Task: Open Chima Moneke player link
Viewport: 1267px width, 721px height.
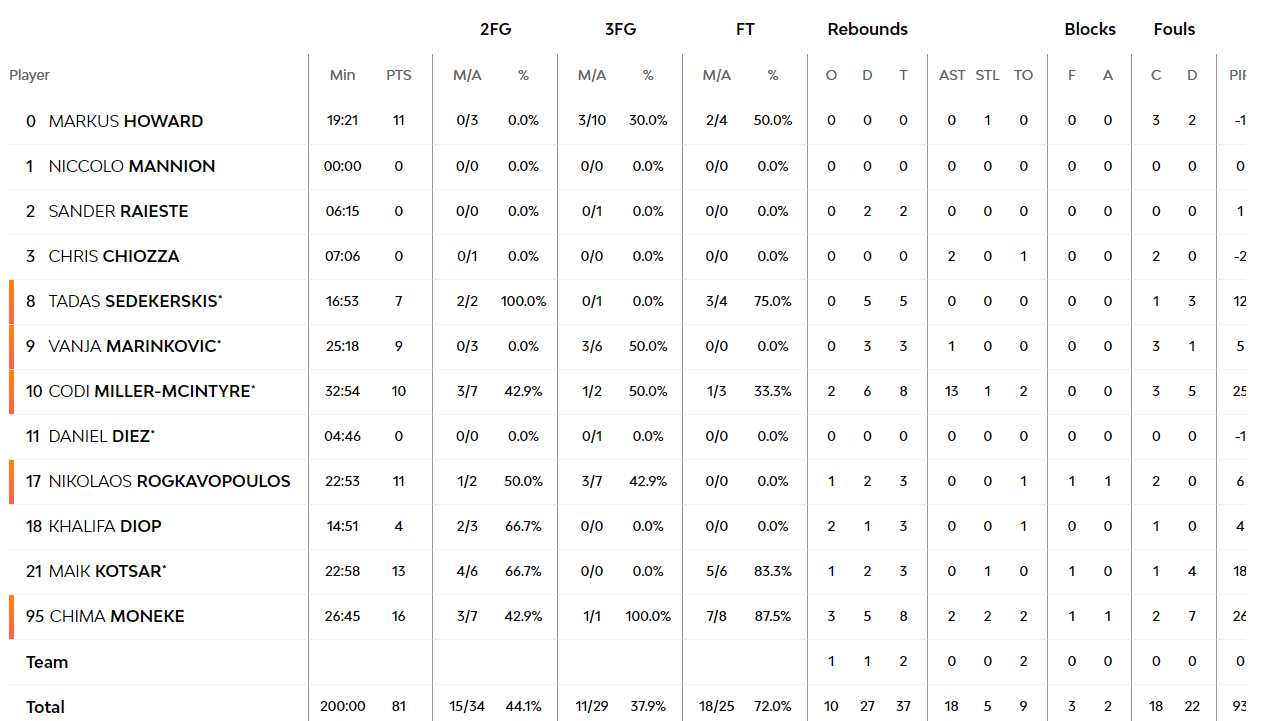Action: [x=117, y=616]
